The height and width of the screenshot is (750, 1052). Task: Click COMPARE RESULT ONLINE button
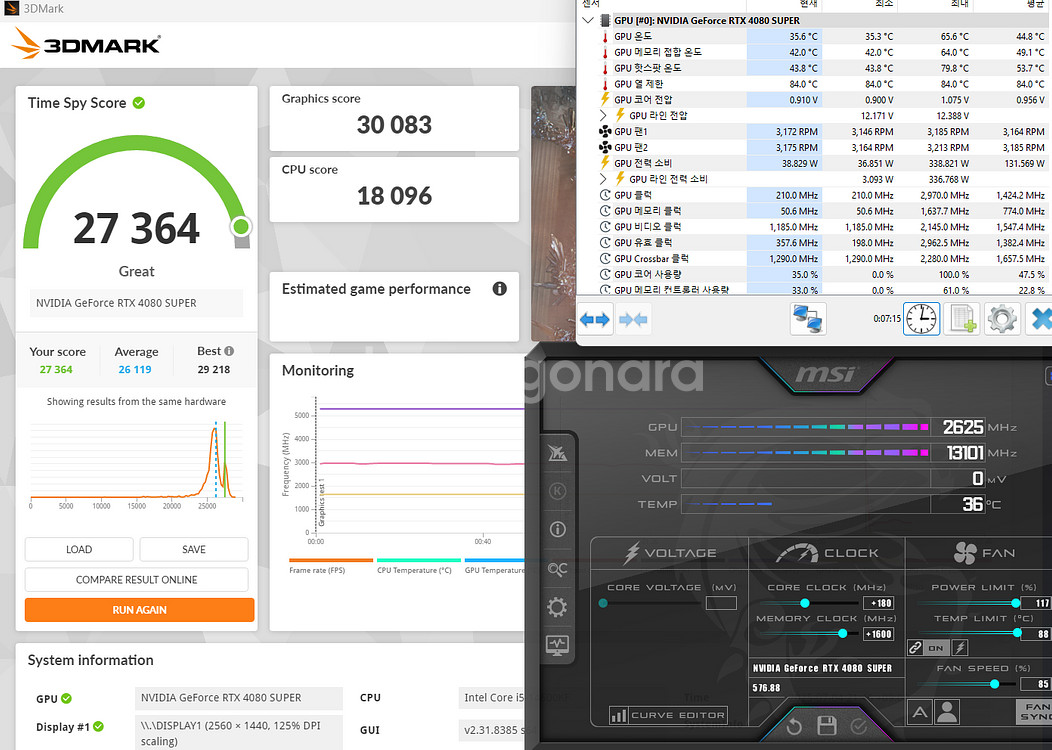click(137, 580)
